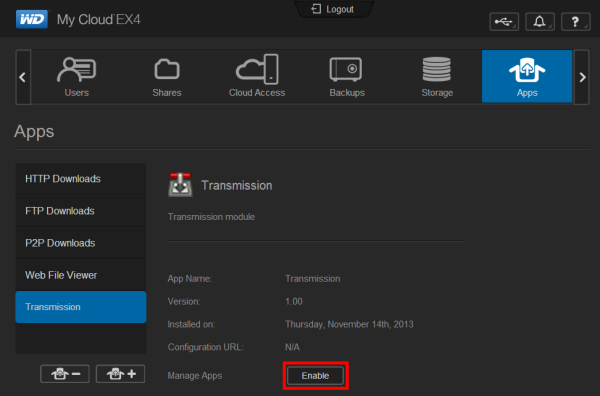
Task: Open the help question mark icon
Action: (x=575, y=21)
